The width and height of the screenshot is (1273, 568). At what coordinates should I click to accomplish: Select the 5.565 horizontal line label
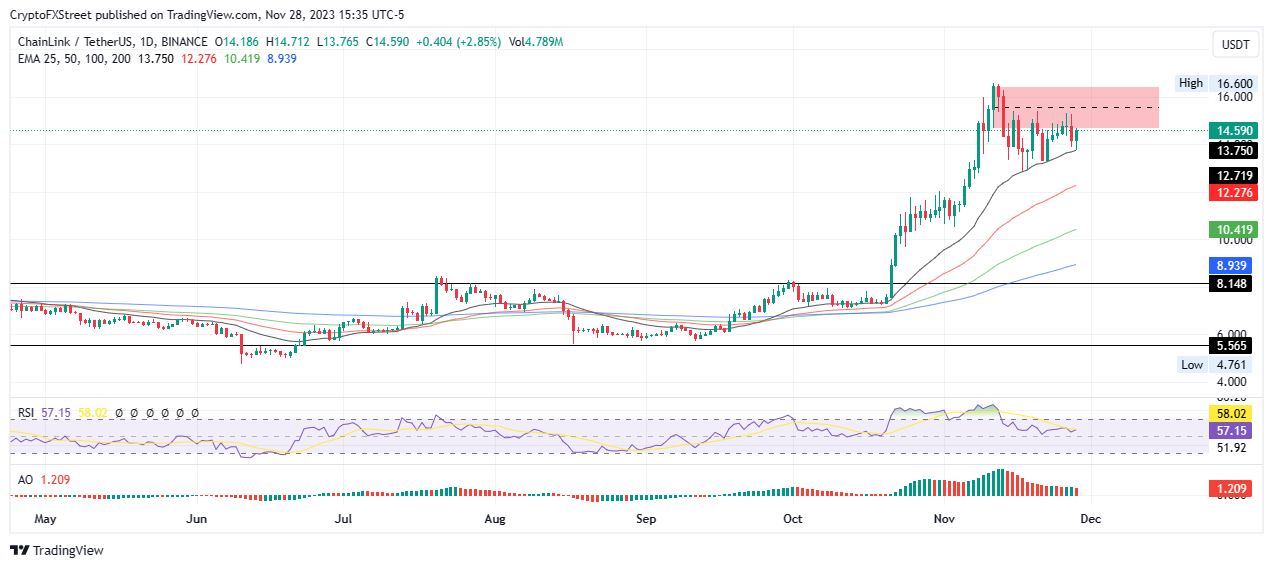1231,345
